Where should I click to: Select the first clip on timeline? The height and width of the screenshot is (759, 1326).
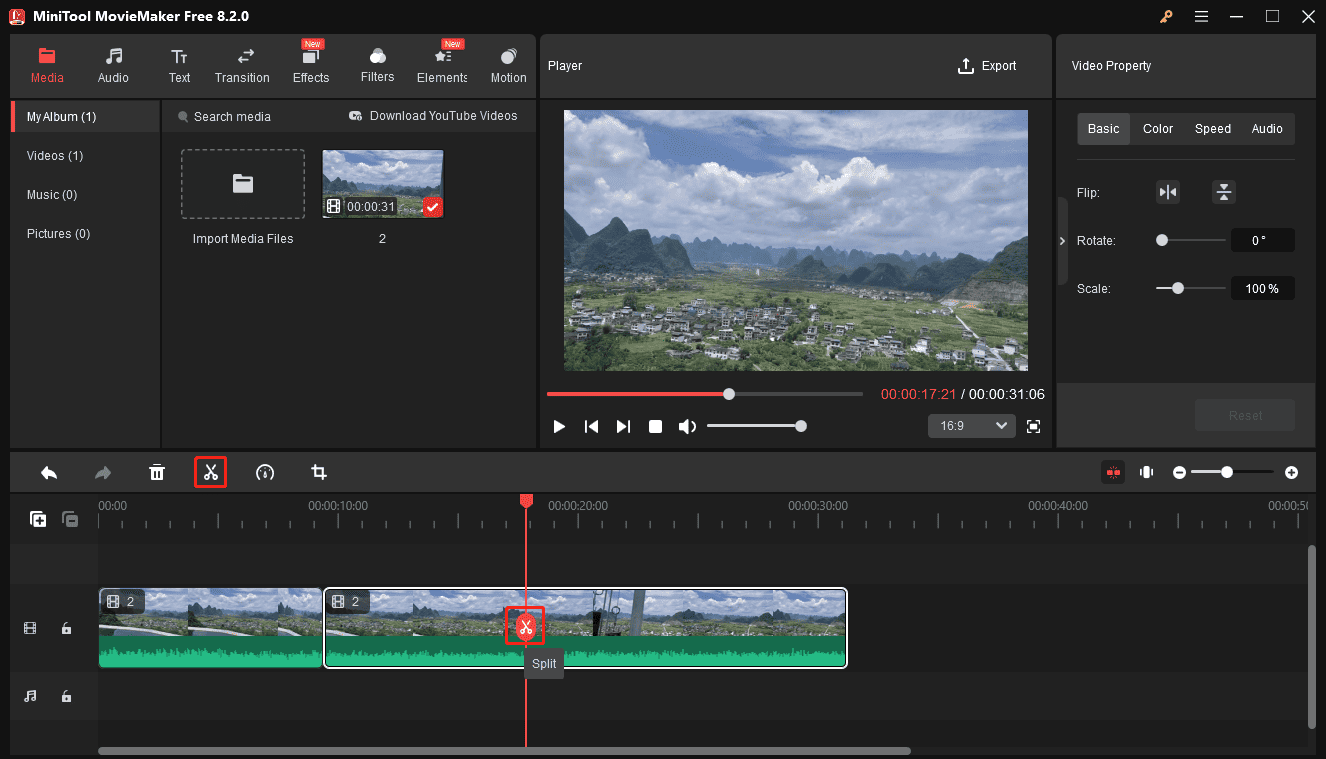click(211, 628)
